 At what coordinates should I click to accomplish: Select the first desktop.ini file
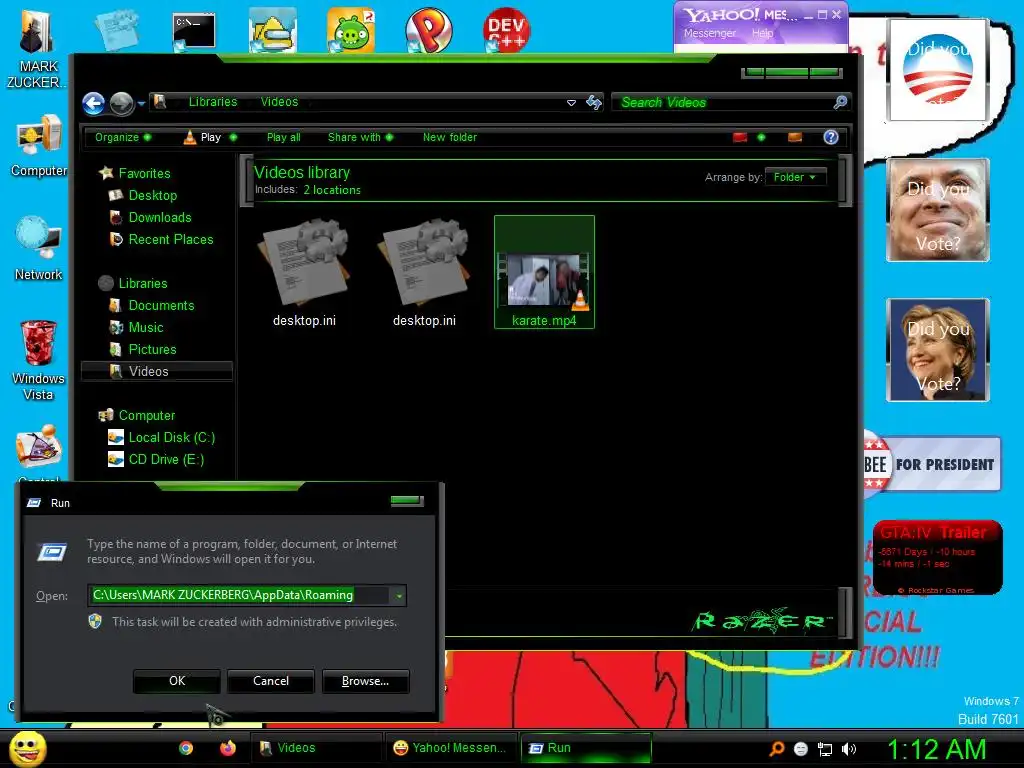(x=304, y=274)
